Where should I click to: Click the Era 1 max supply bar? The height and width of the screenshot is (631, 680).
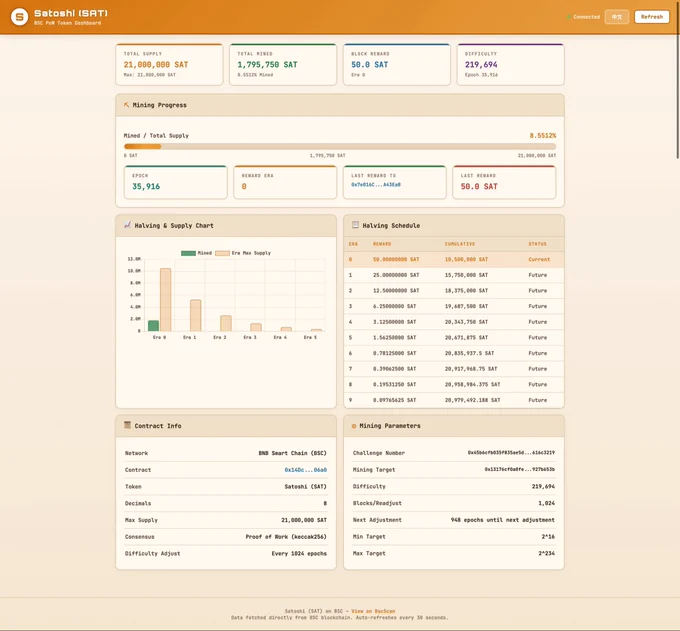196,315
